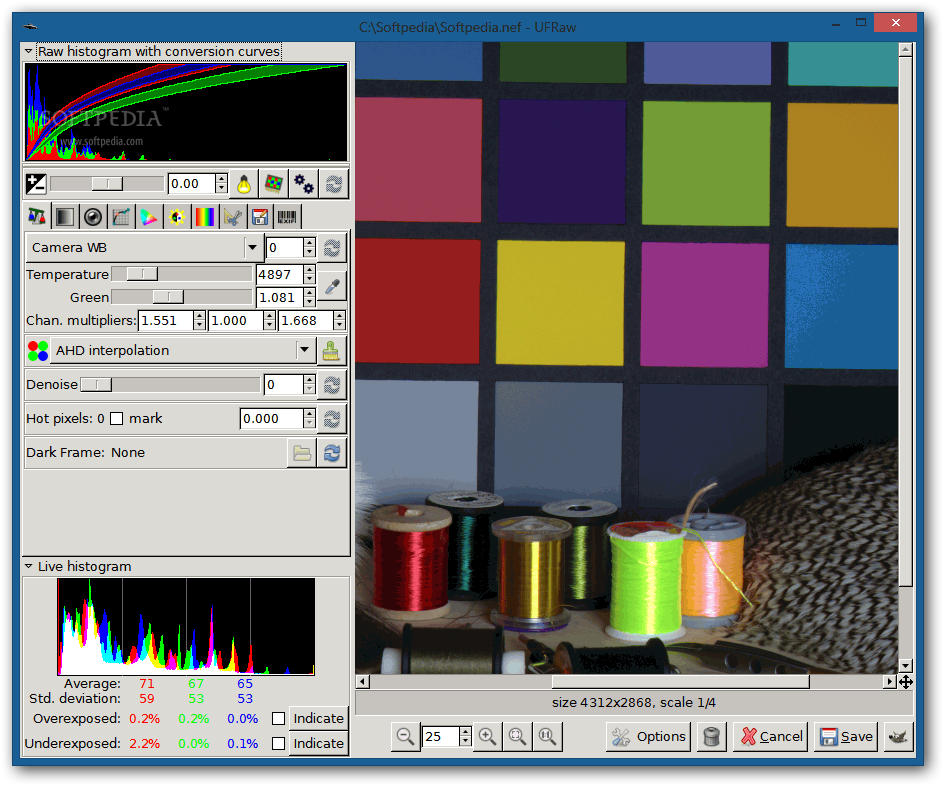944x786 pixels.
Task: Open the EXIF tab
Action: click(x=288, y=217)
